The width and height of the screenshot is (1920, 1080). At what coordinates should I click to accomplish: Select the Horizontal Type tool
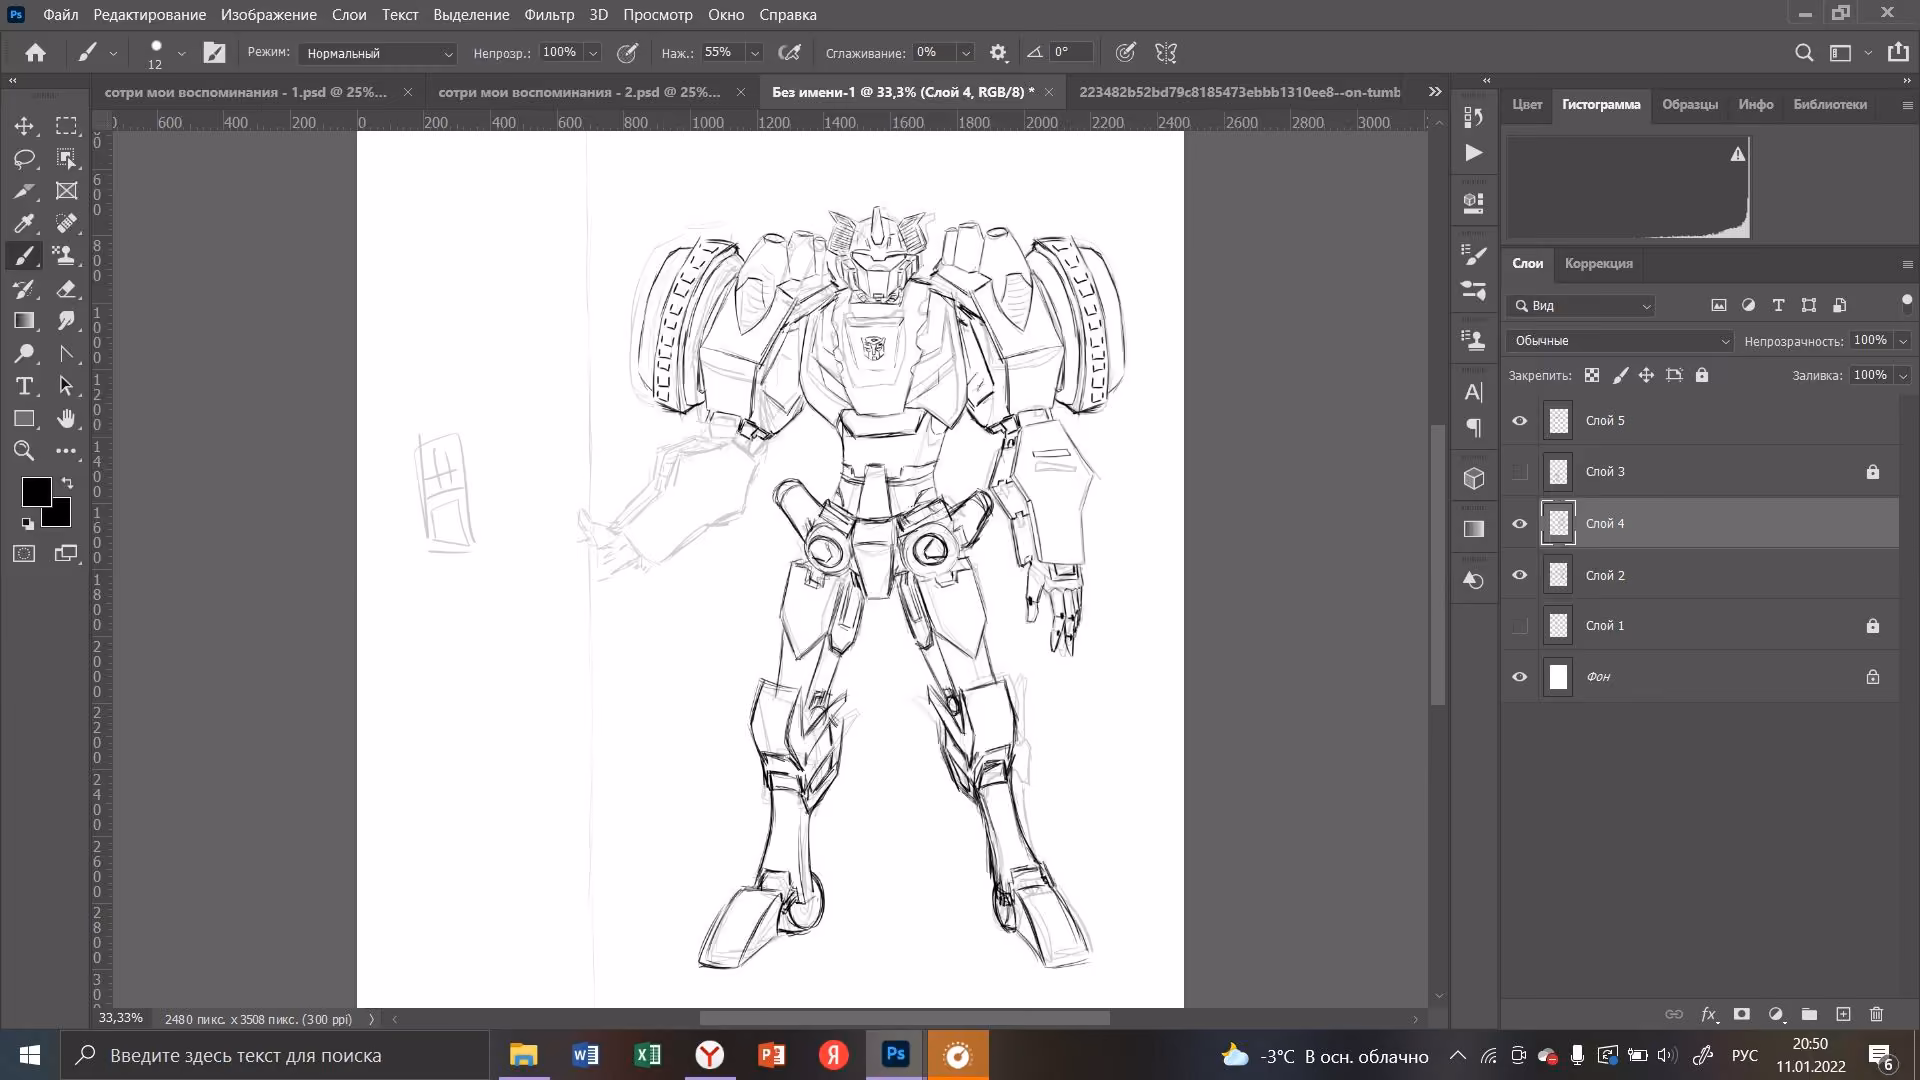point(24,386)
